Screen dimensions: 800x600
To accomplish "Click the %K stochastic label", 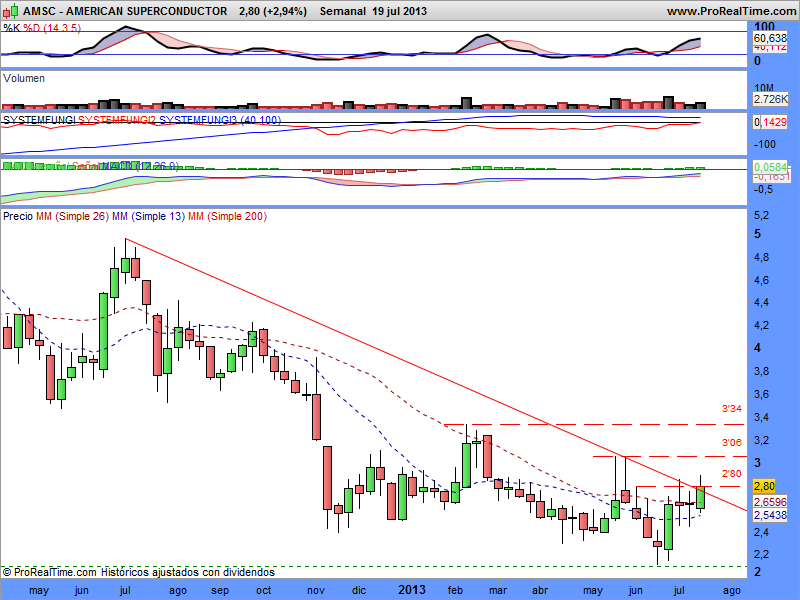I will [12, 28].
